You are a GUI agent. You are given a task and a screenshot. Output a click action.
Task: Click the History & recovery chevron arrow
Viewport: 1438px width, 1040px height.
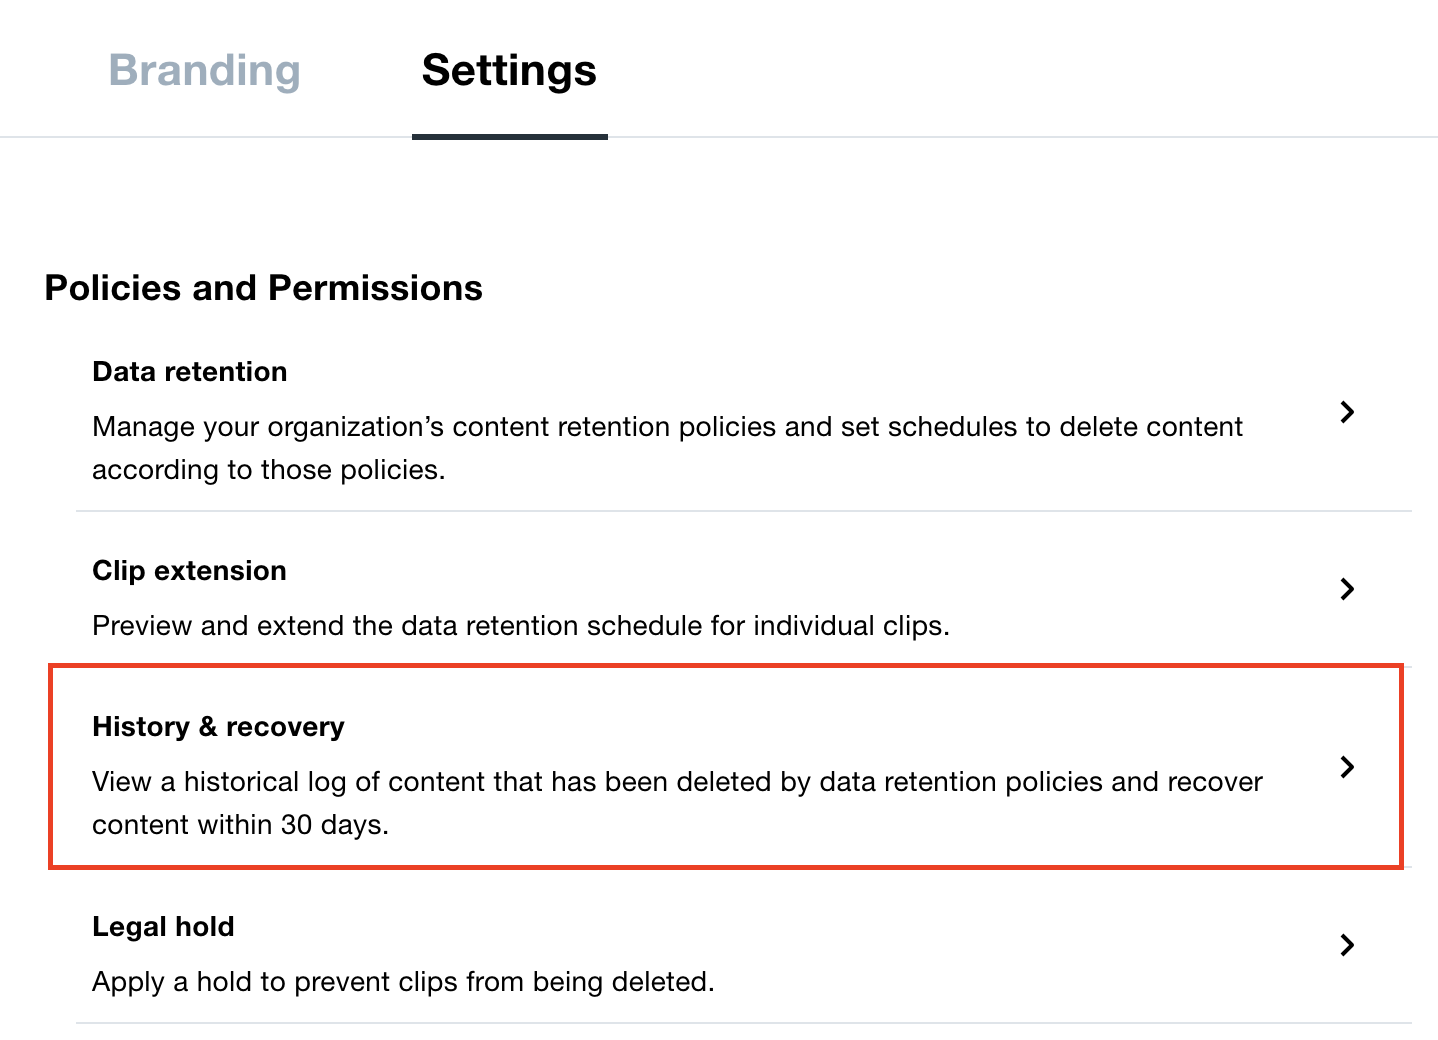tap(1348, 767)
